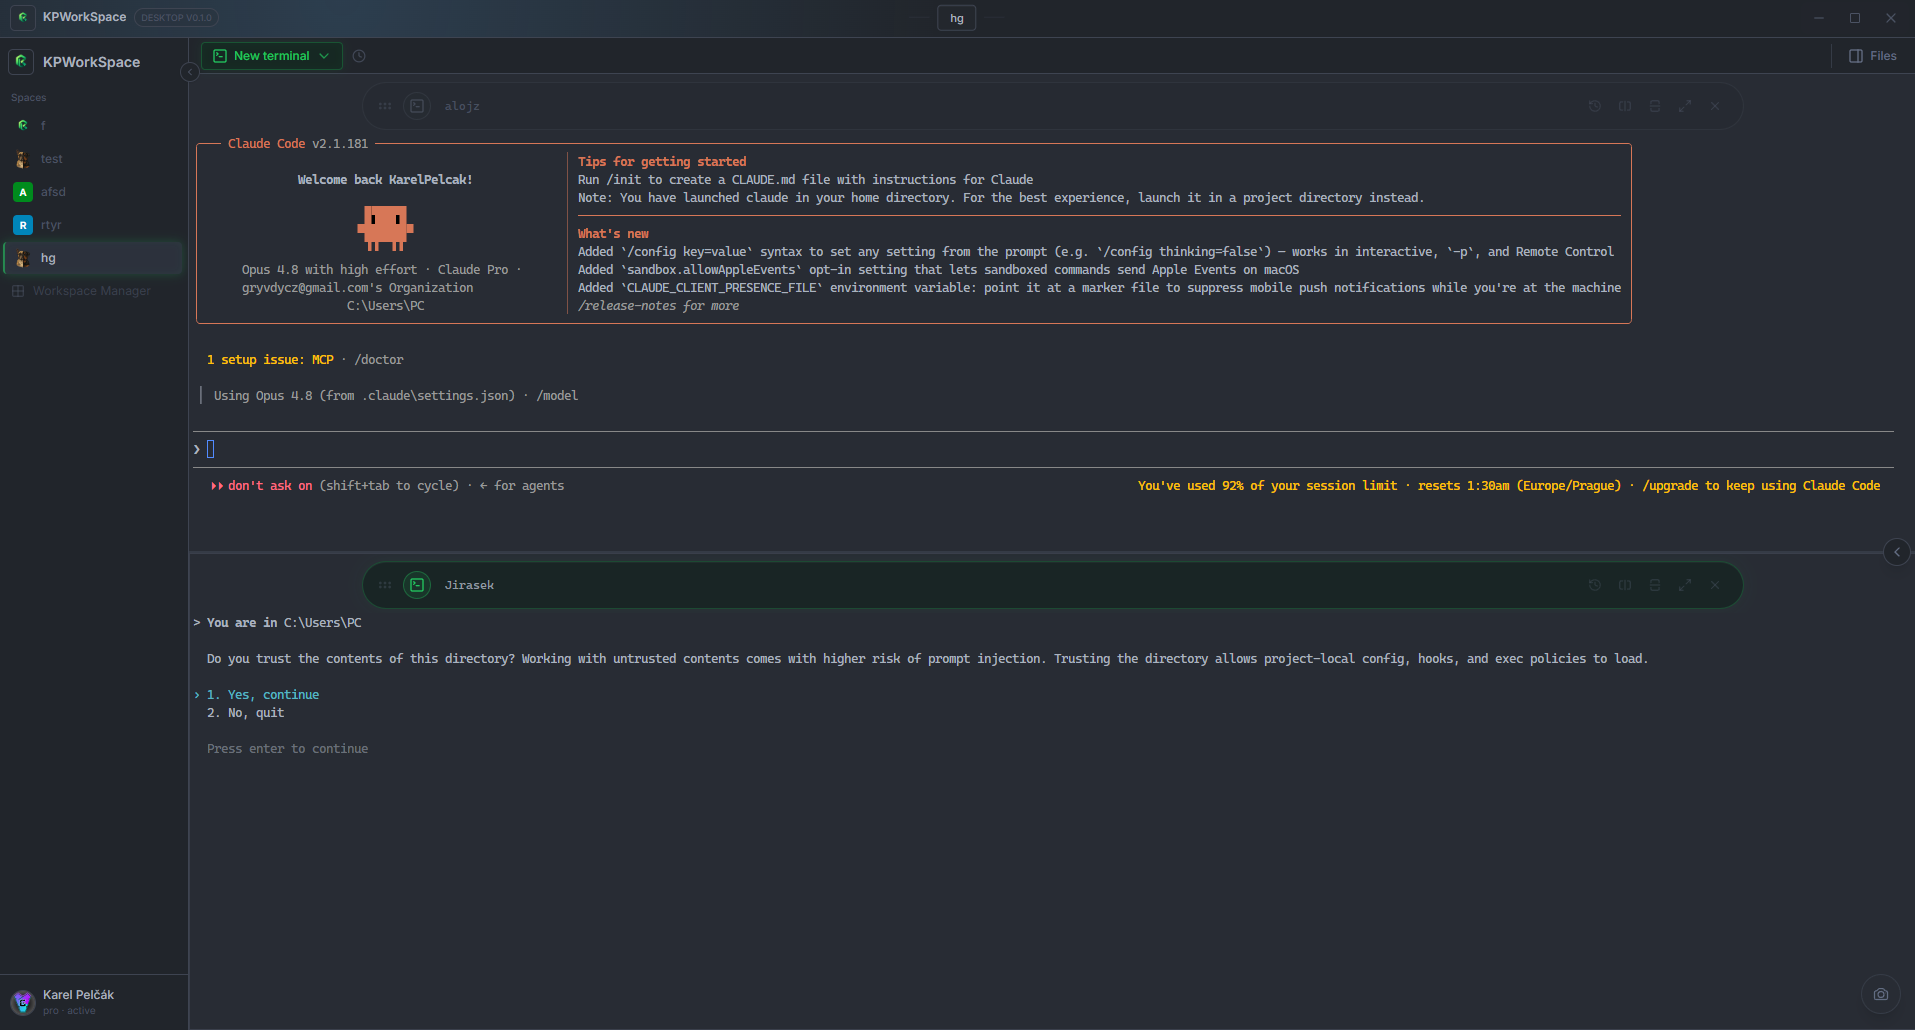
Task: Click the DESKTOP version badge
Action: [x=176, y=18]
